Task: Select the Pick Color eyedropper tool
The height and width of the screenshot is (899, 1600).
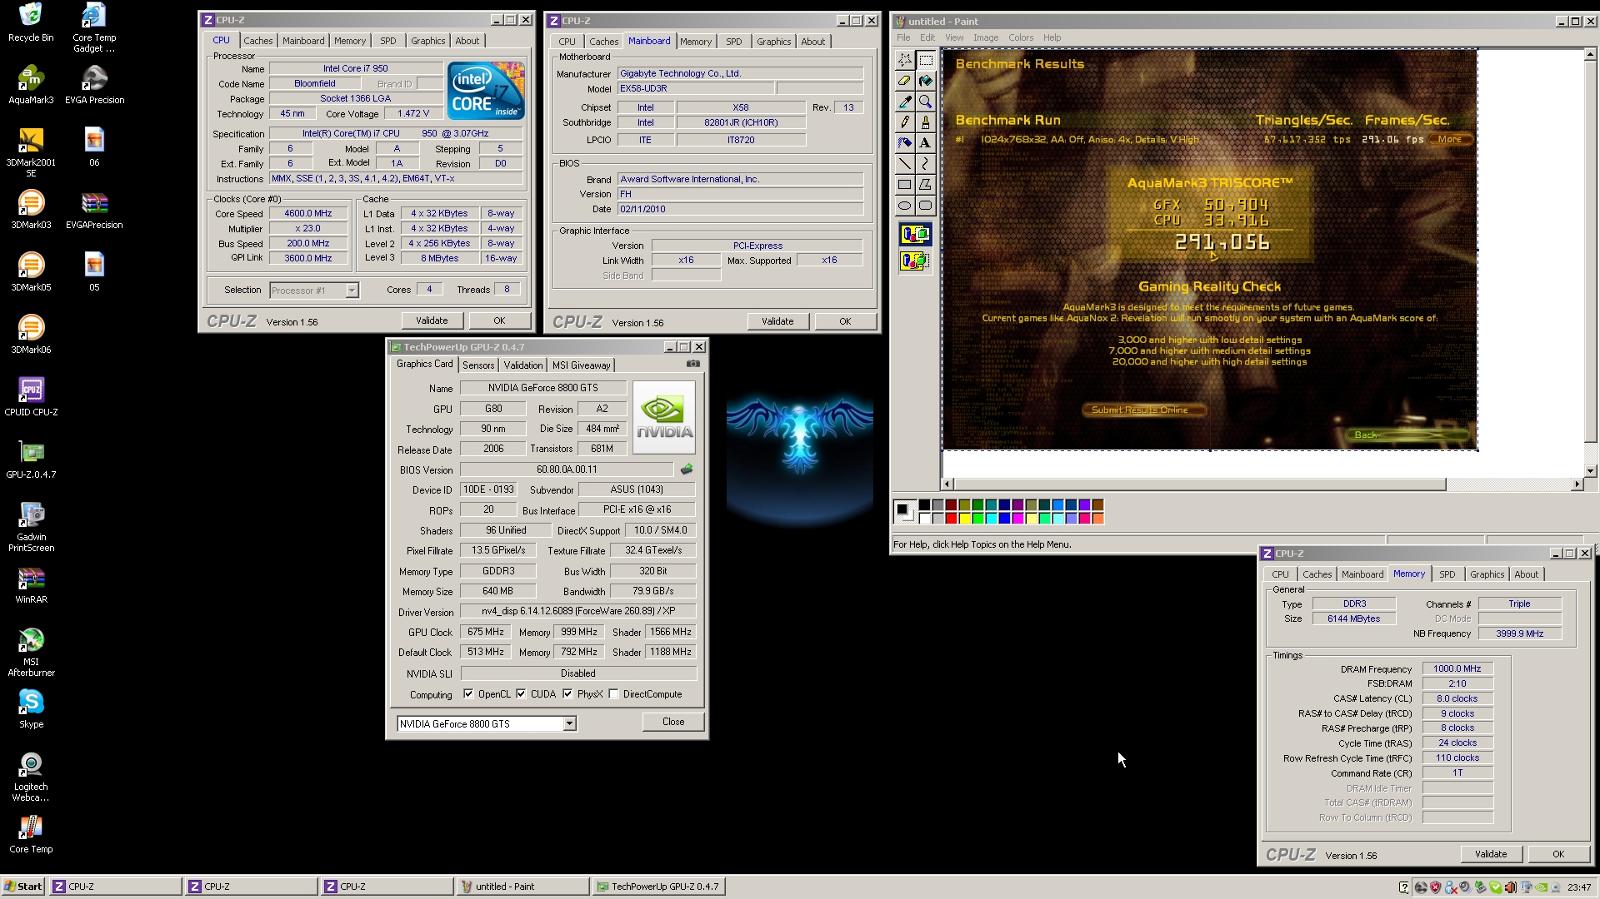Action: pyautogui.click(x=905, y=102)
